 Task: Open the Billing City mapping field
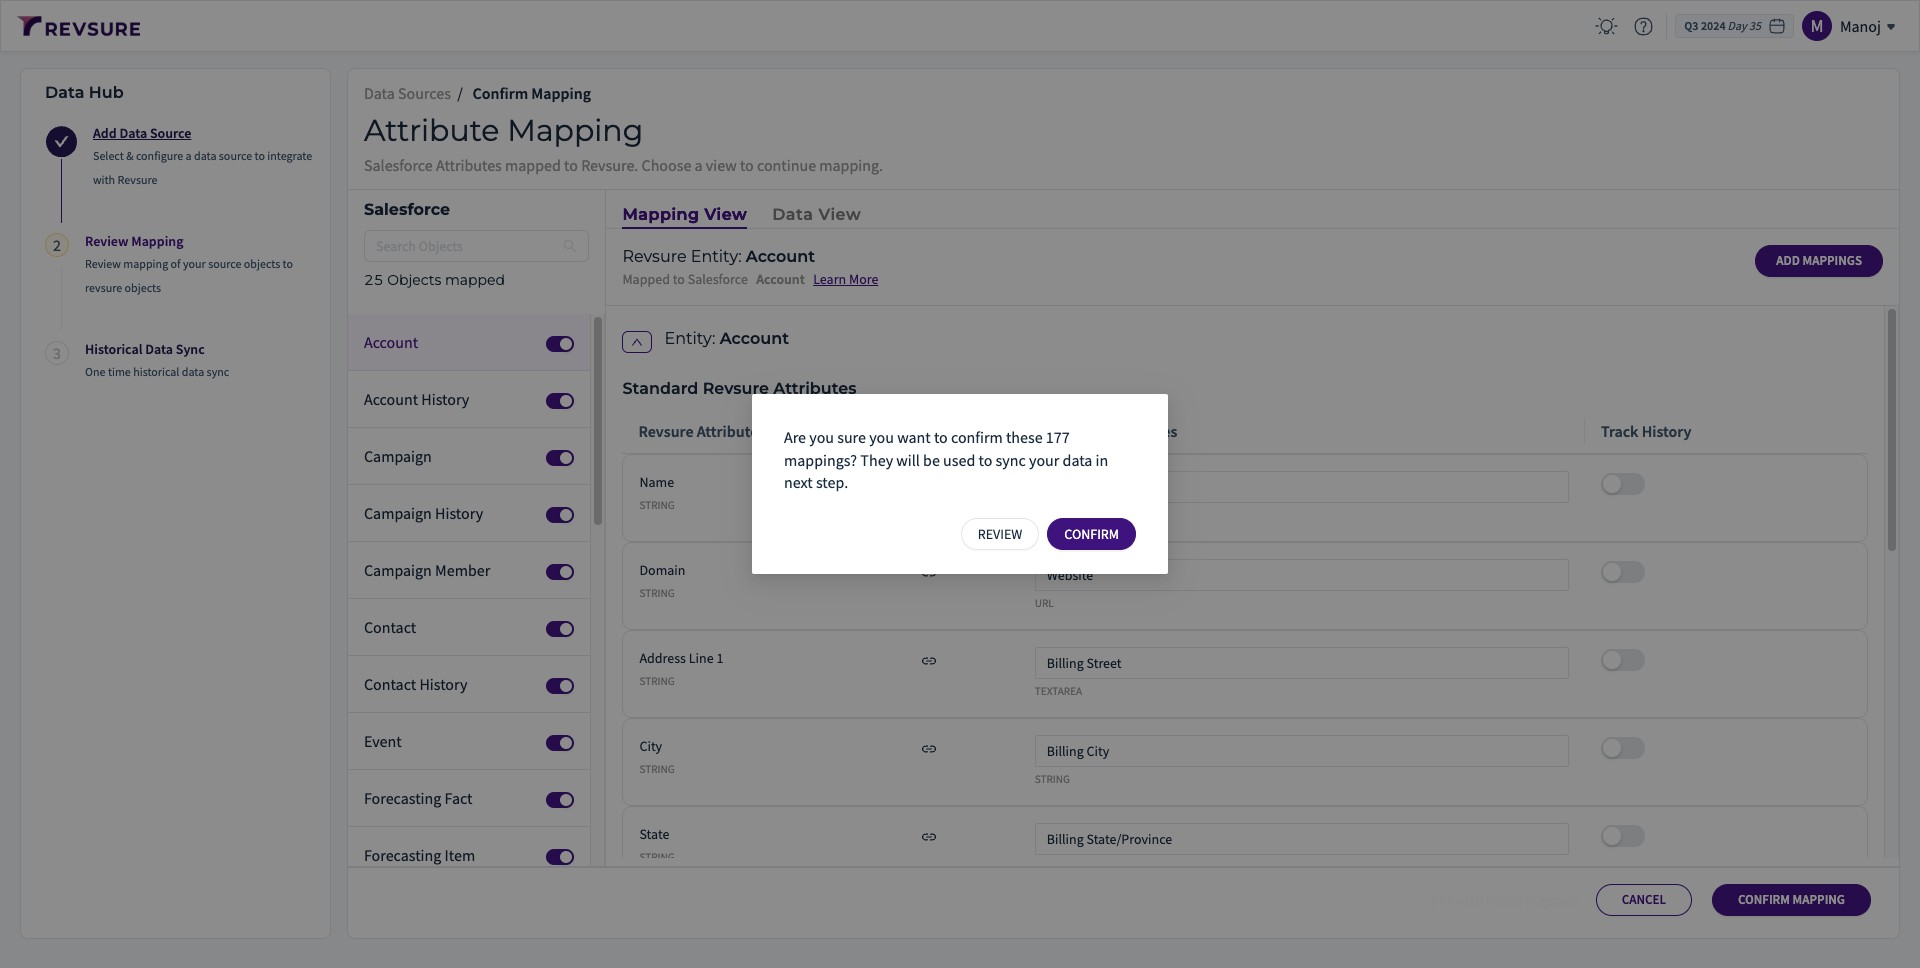coord(1301,751)
